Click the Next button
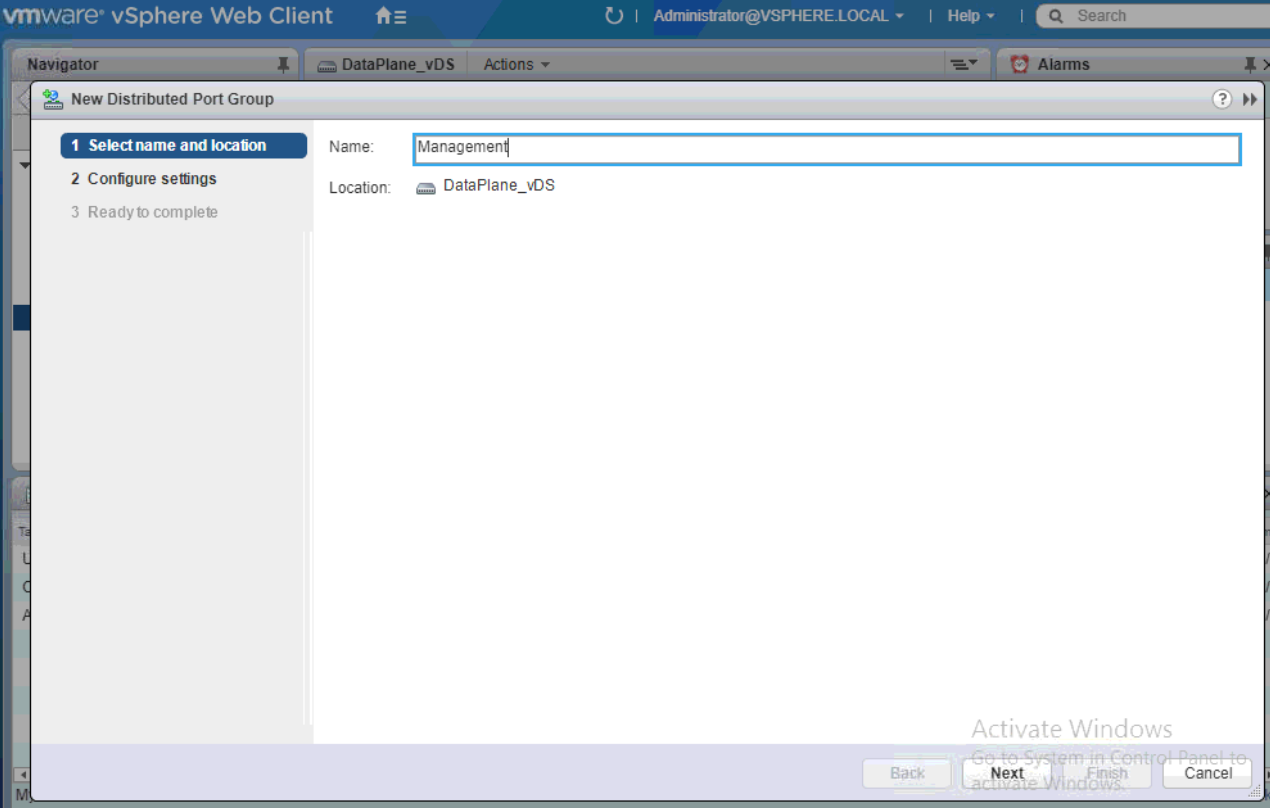This screenshot has width=1270, height=808. [1007, 773]
